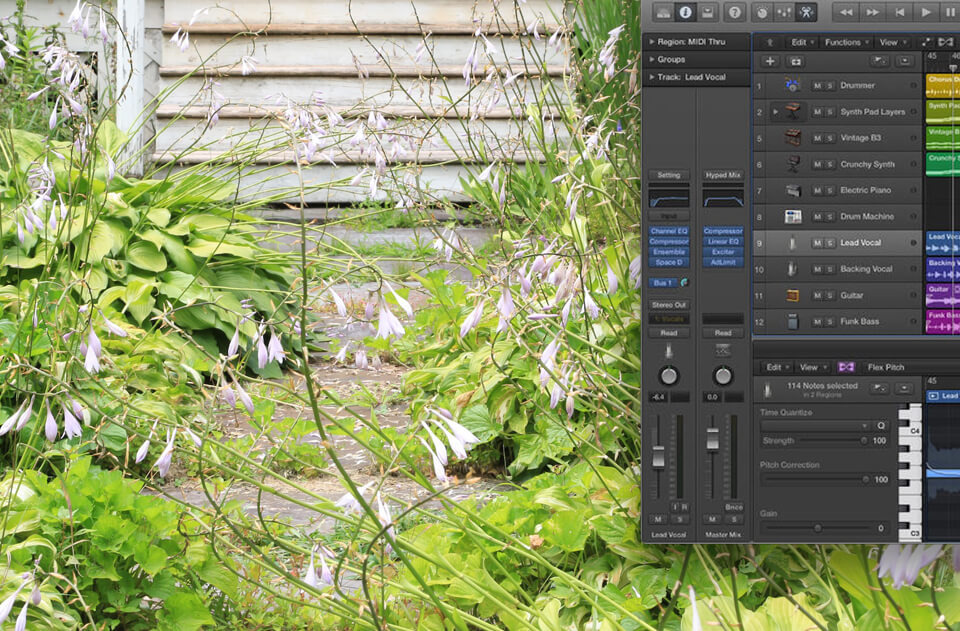The width and height of the screenshot is (960, 631).
Task: Open Quick Help with the question mark icon
Action: click(x=735, y=12)
